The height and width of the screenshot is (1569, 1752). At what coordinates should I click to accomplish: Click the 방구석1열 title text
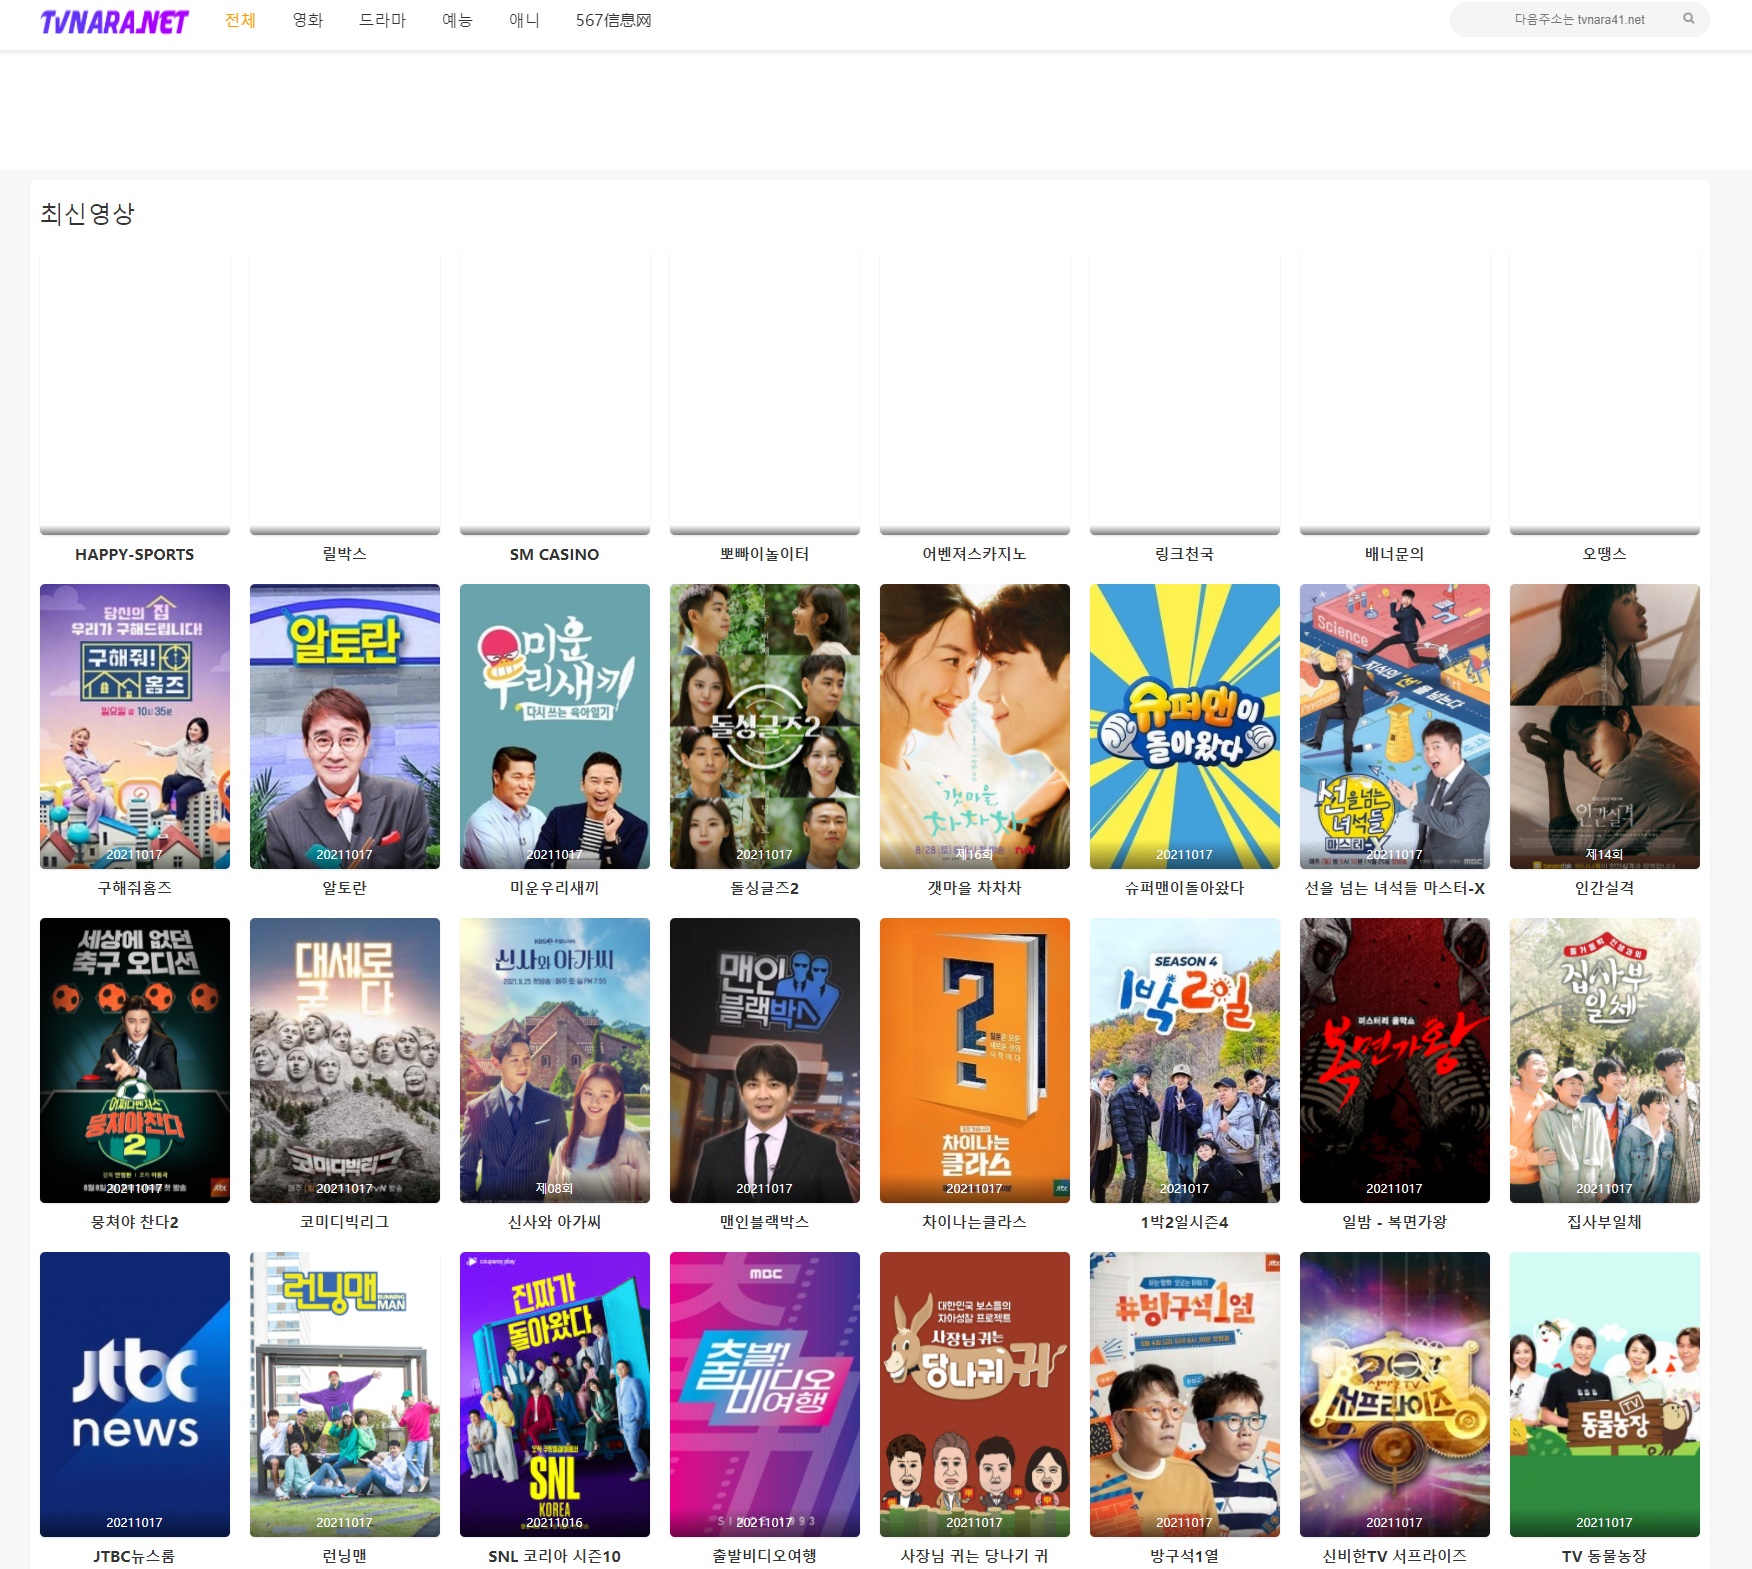coord(1185,1556)
